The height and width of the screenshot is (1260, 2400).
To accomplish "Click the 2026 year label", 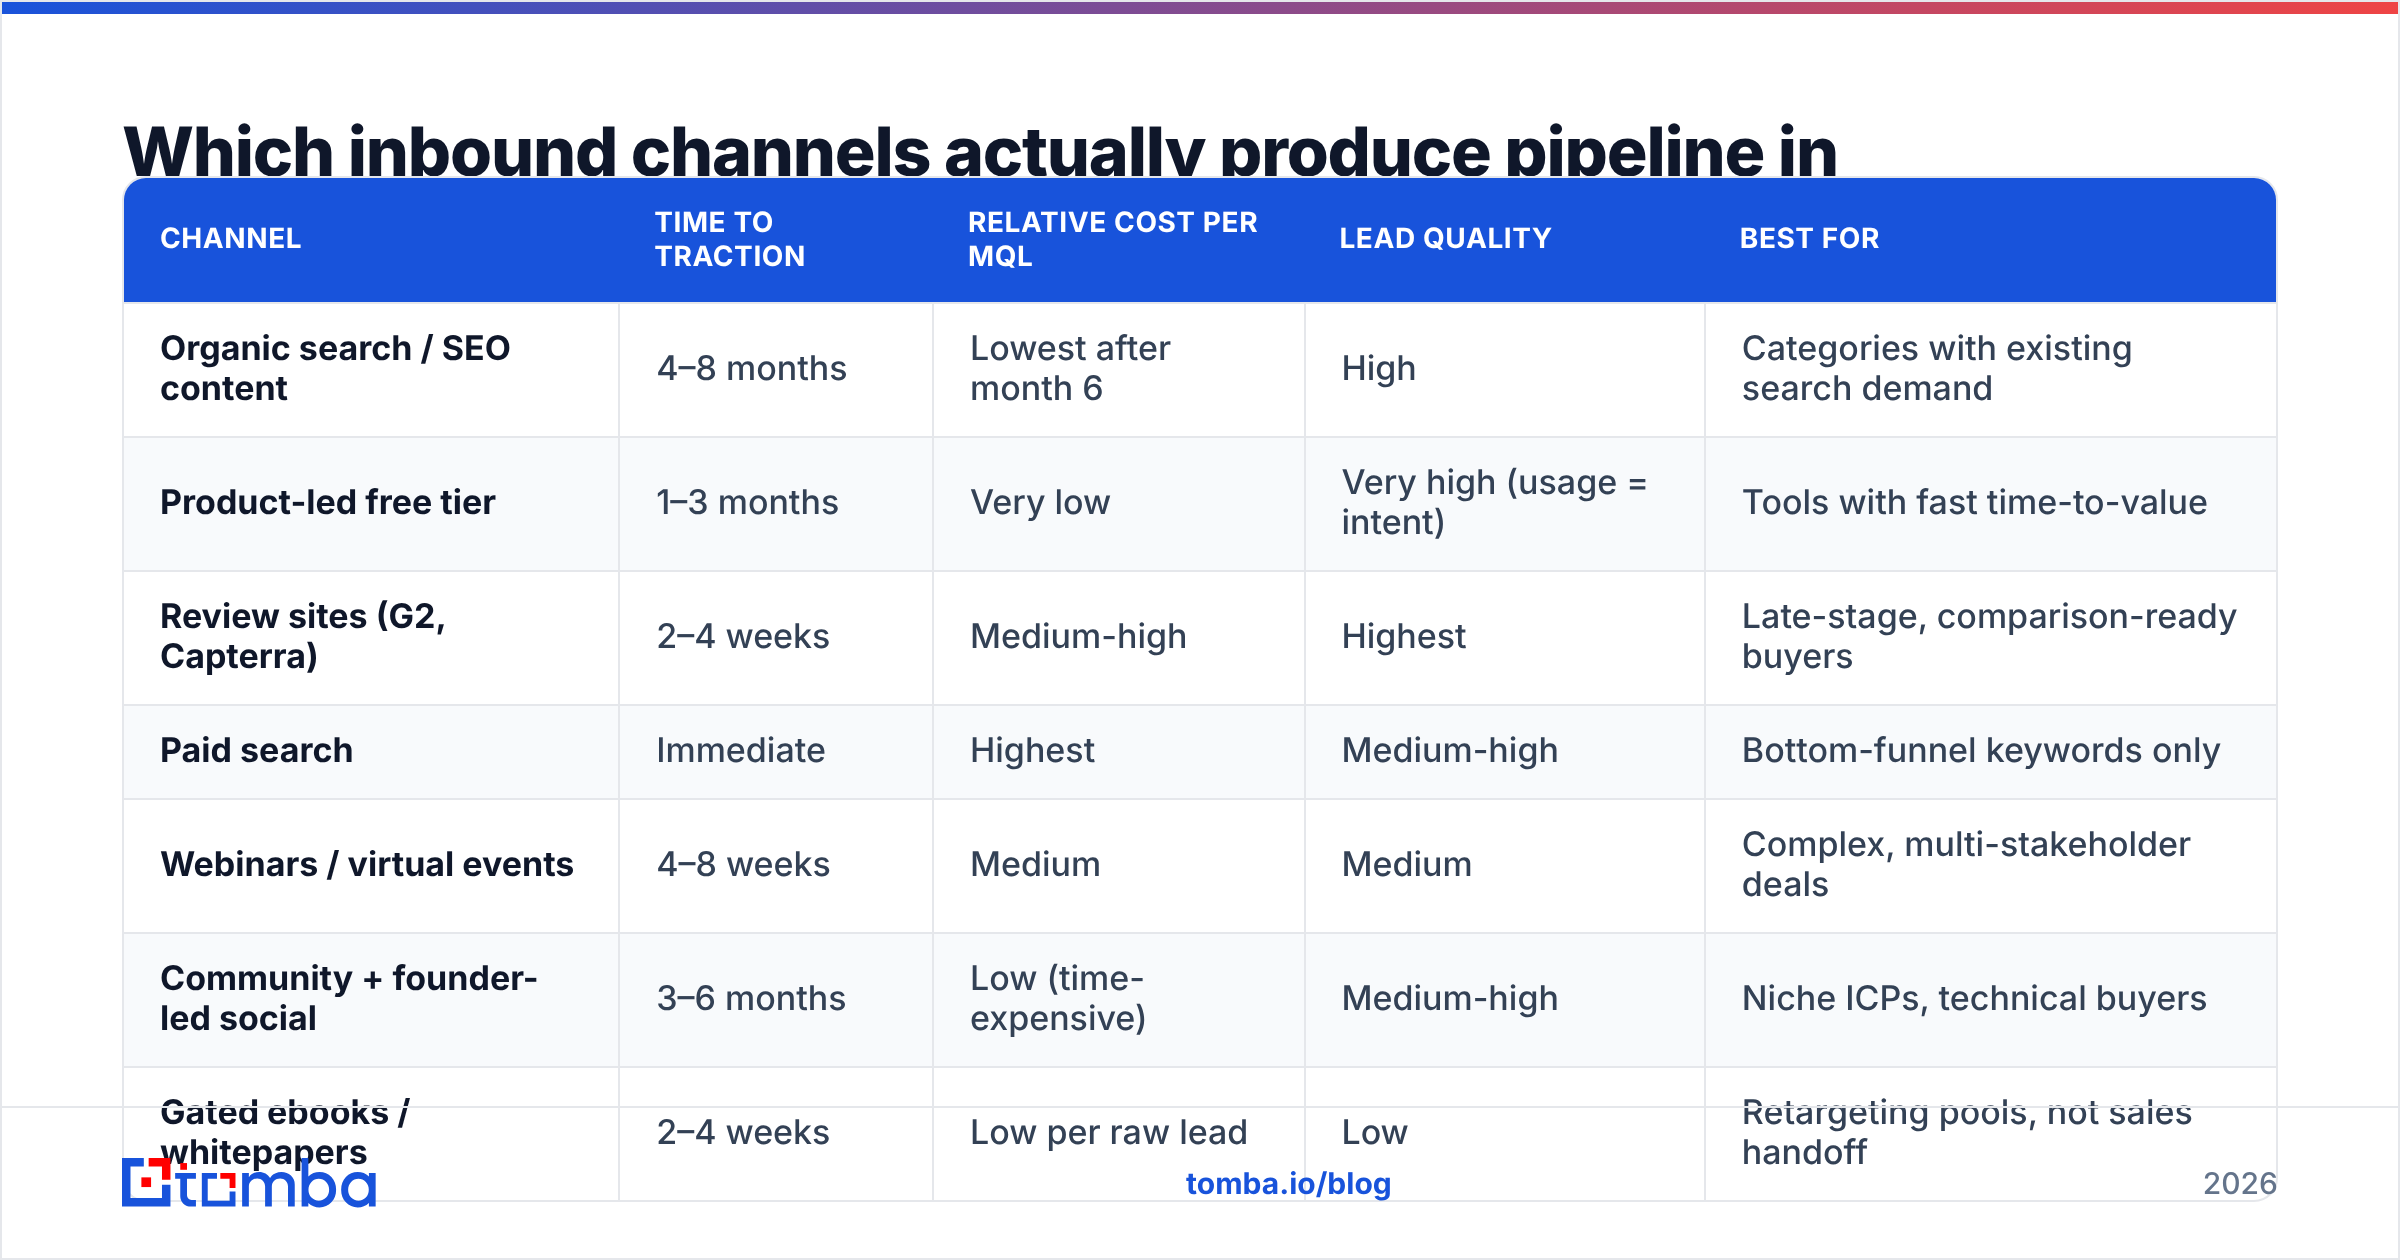I will coord(2240,1184).
